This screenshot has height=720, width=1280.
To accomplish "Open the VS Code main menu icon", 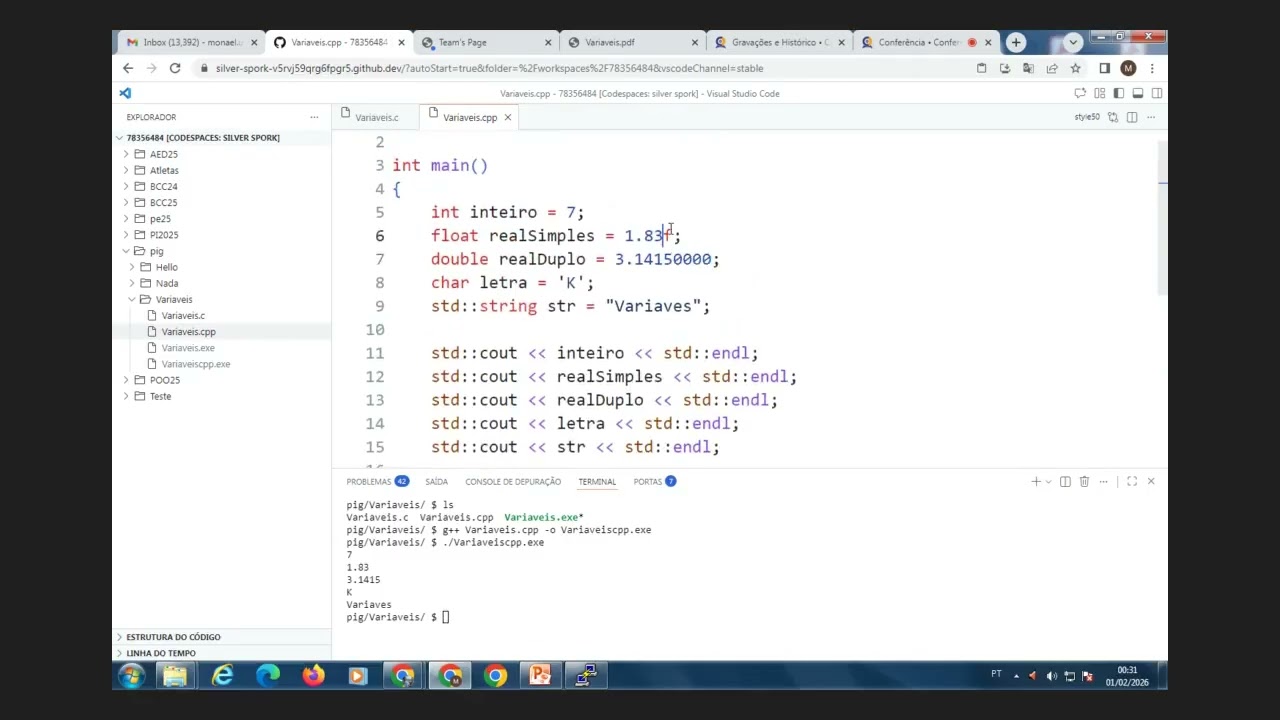I will coord(125,93).
